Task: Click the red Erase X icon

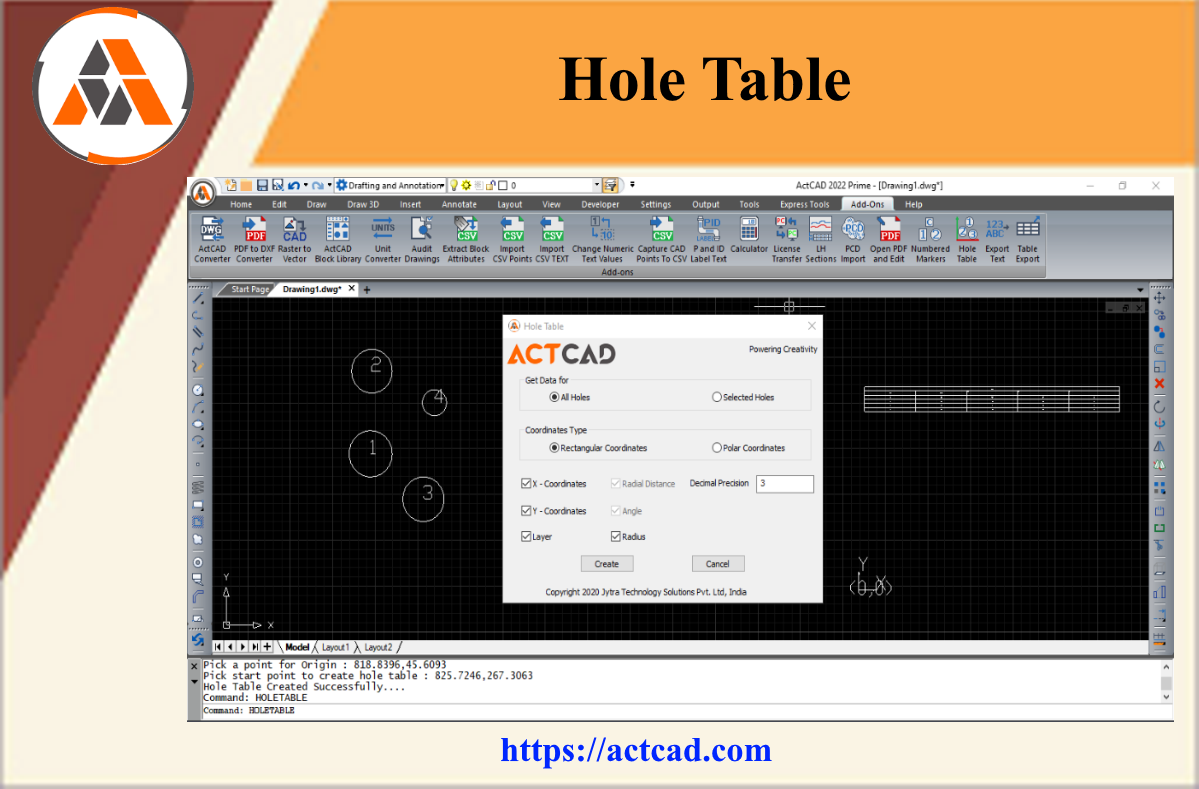Action: click(1159, 384)
